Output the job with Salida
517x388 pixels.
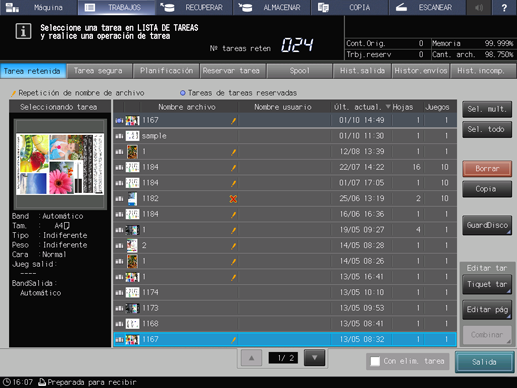coord(484,362)
